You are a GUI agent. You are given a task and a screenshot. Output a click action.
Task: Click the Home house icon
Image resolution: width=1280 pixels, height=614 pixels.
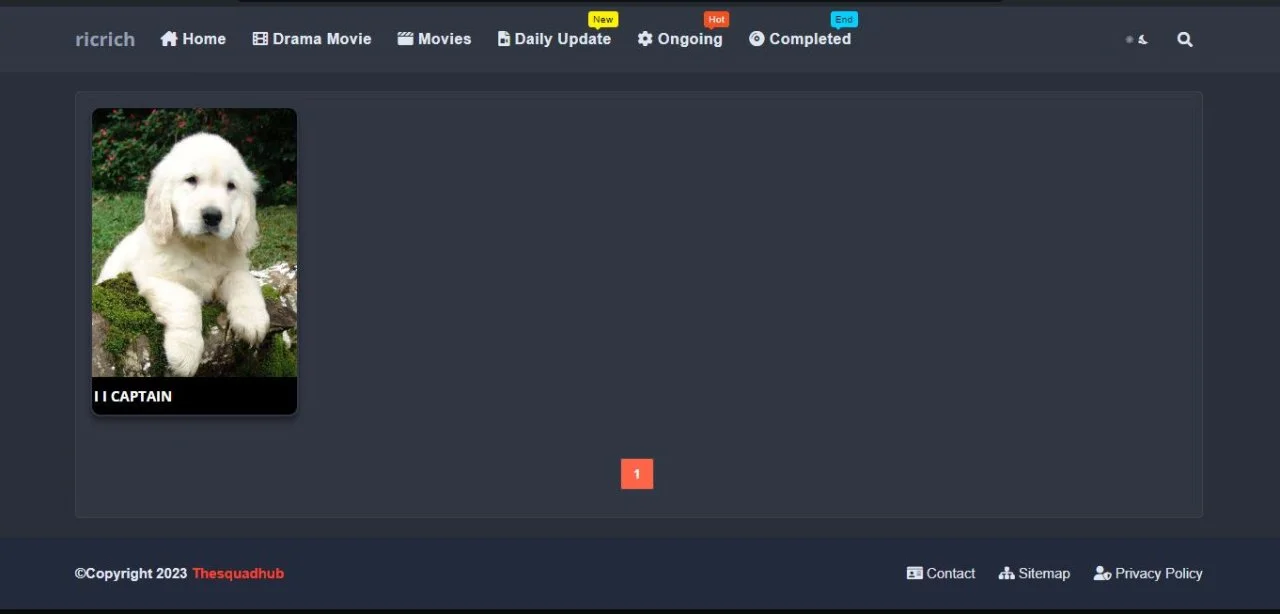coord(169,39)
